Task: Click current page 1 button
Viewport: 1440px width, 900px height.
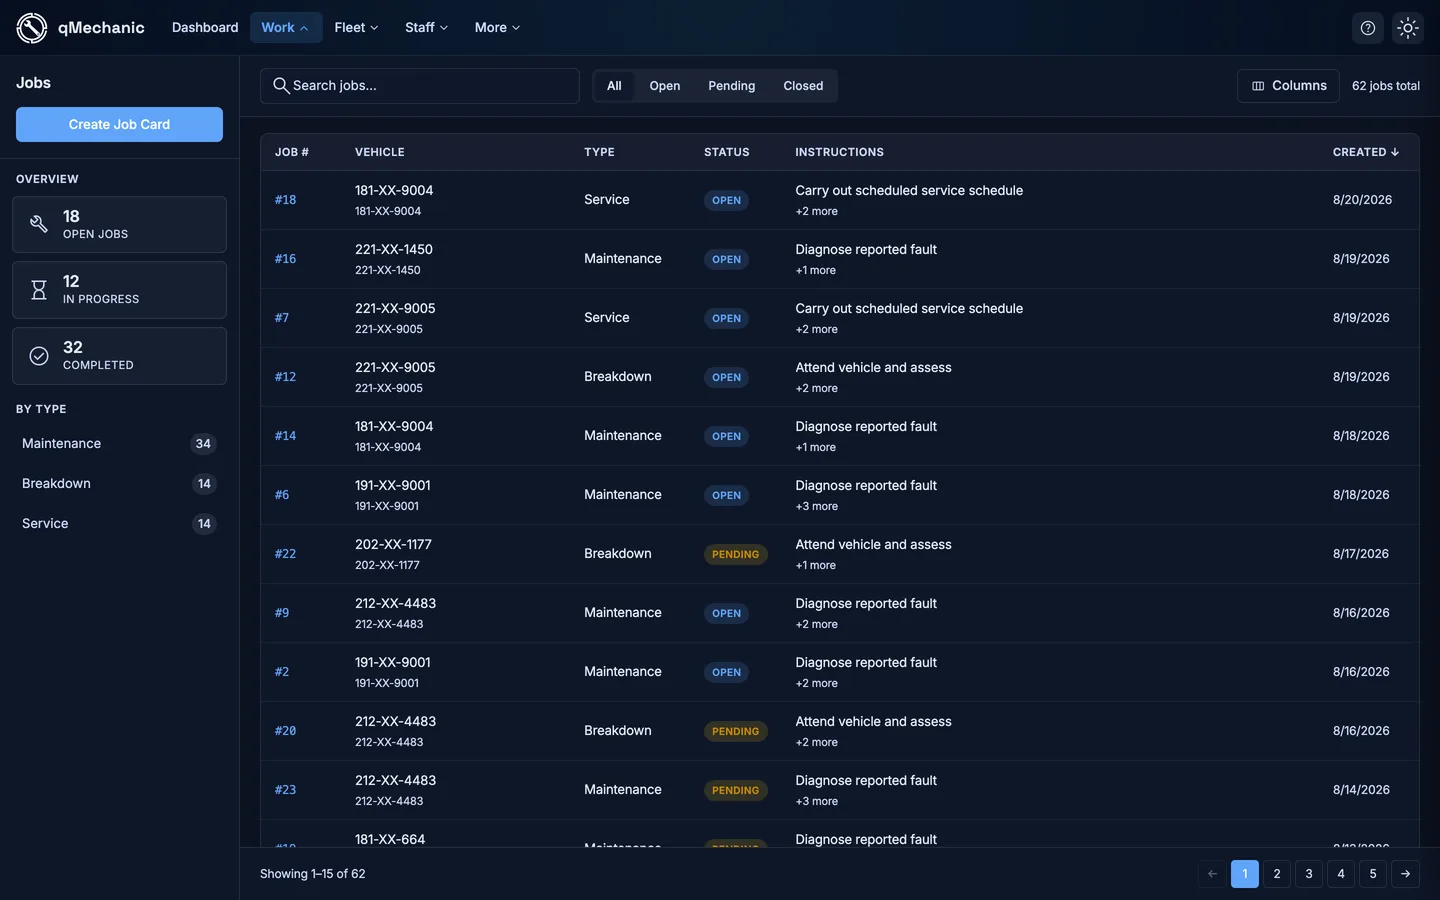Action: (1245, 874)
